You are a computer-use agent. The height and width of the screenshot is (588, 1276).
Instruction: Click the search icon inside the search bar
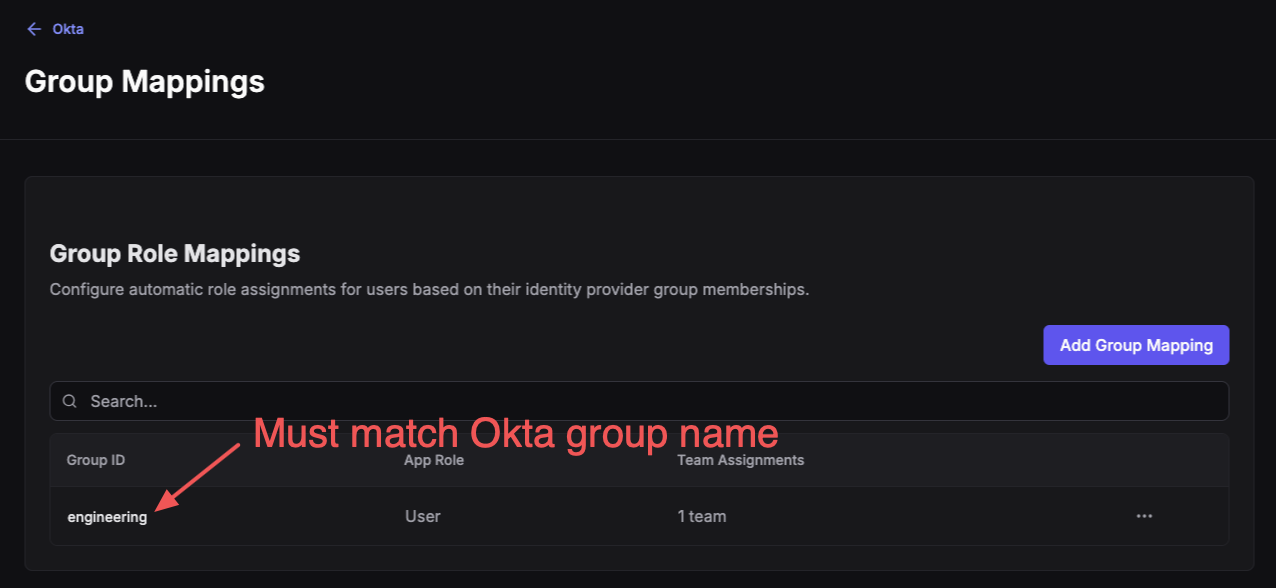69,400
